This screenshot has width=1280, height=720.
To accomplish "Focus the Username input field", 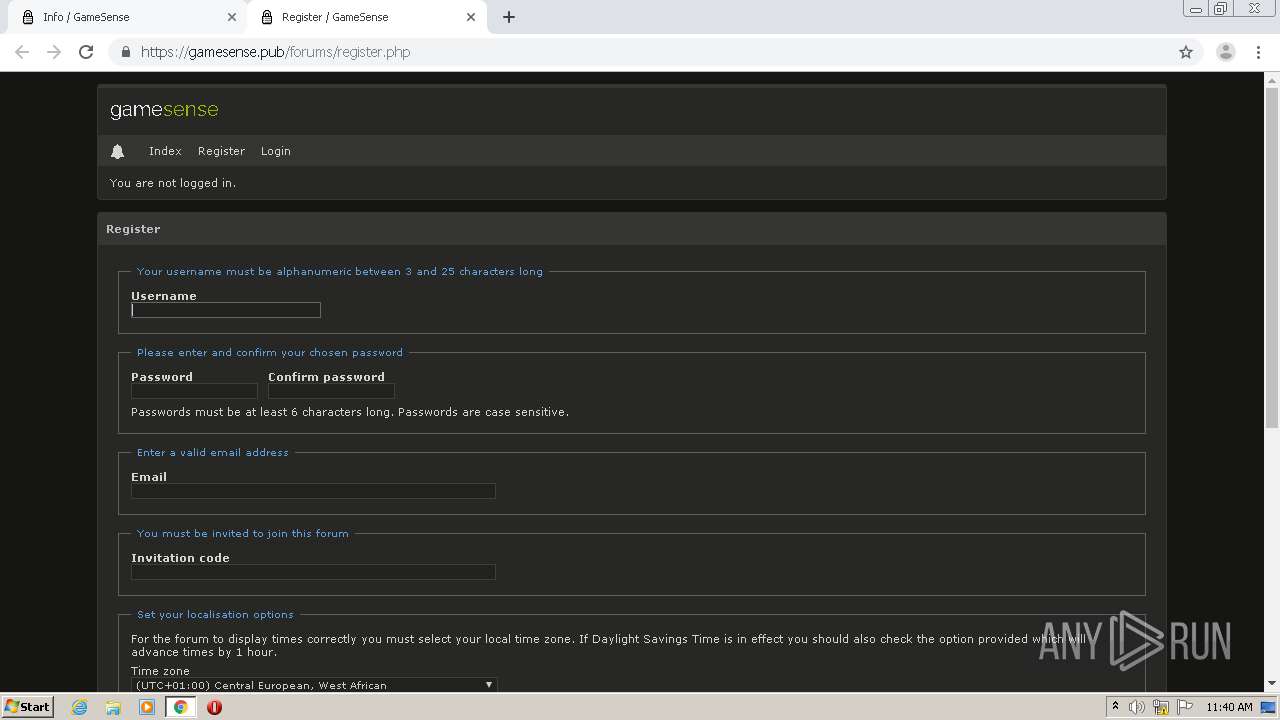I will 226,310.
